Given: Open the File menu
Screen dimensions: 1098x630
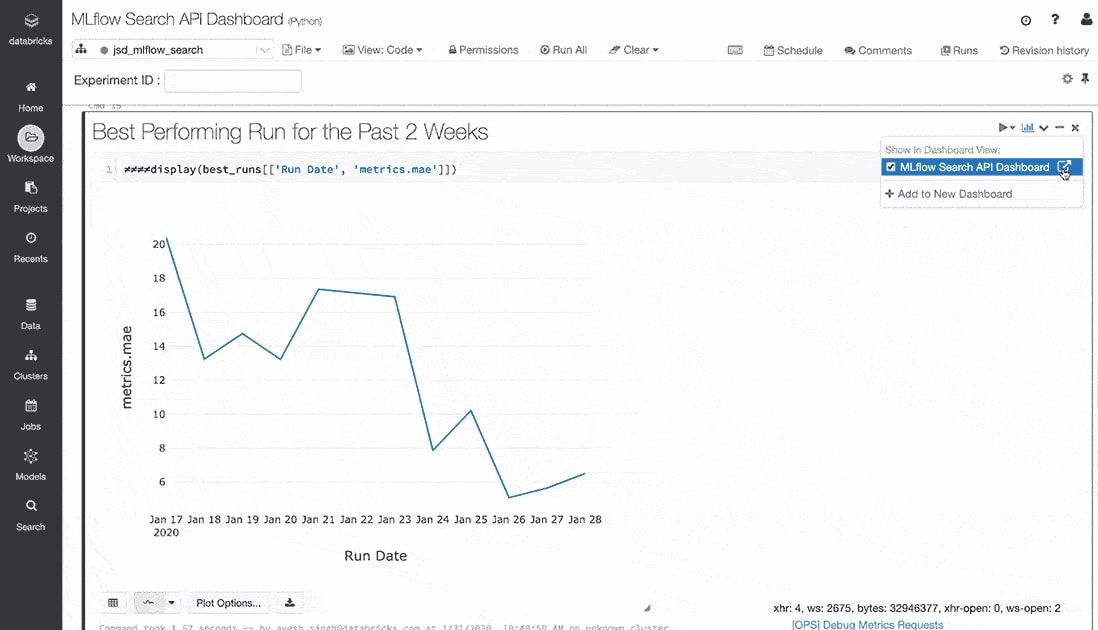Looking at the screenshot, I should [x=302, y=50].
